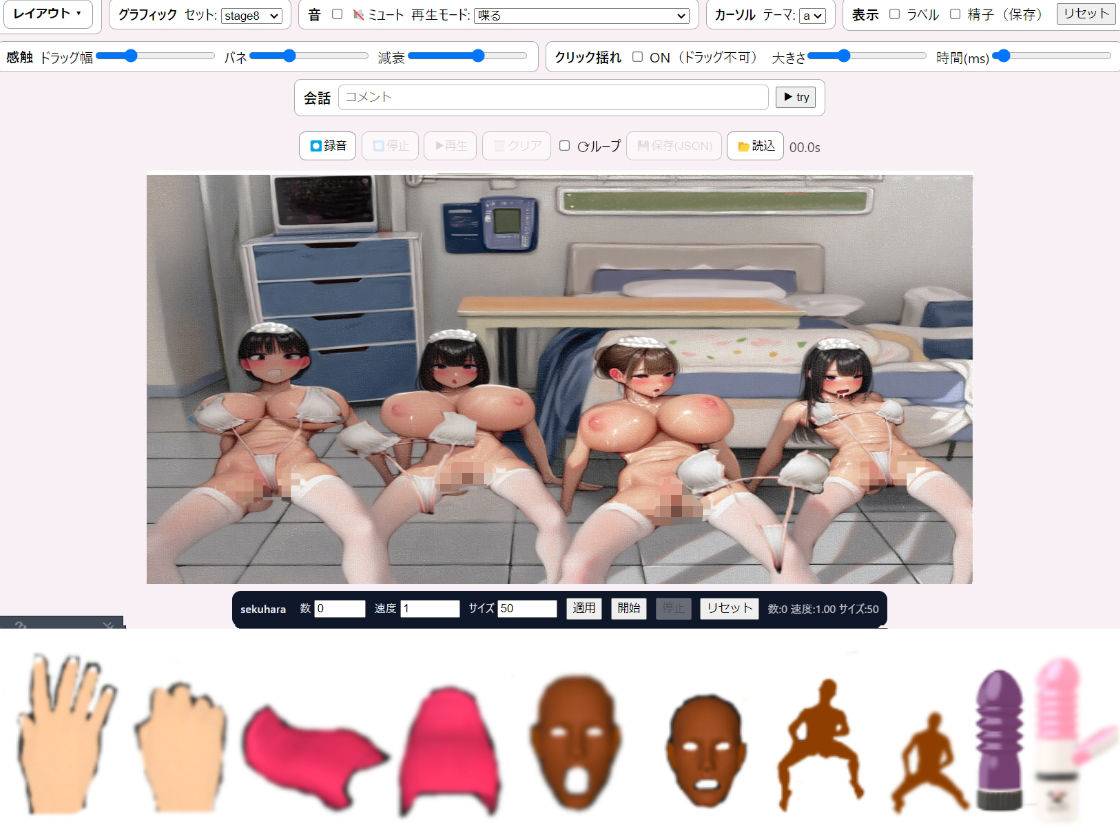Open the グラフィック stage8 set dropdown
Screen dimensions: 1120x840
coord(251,15)
